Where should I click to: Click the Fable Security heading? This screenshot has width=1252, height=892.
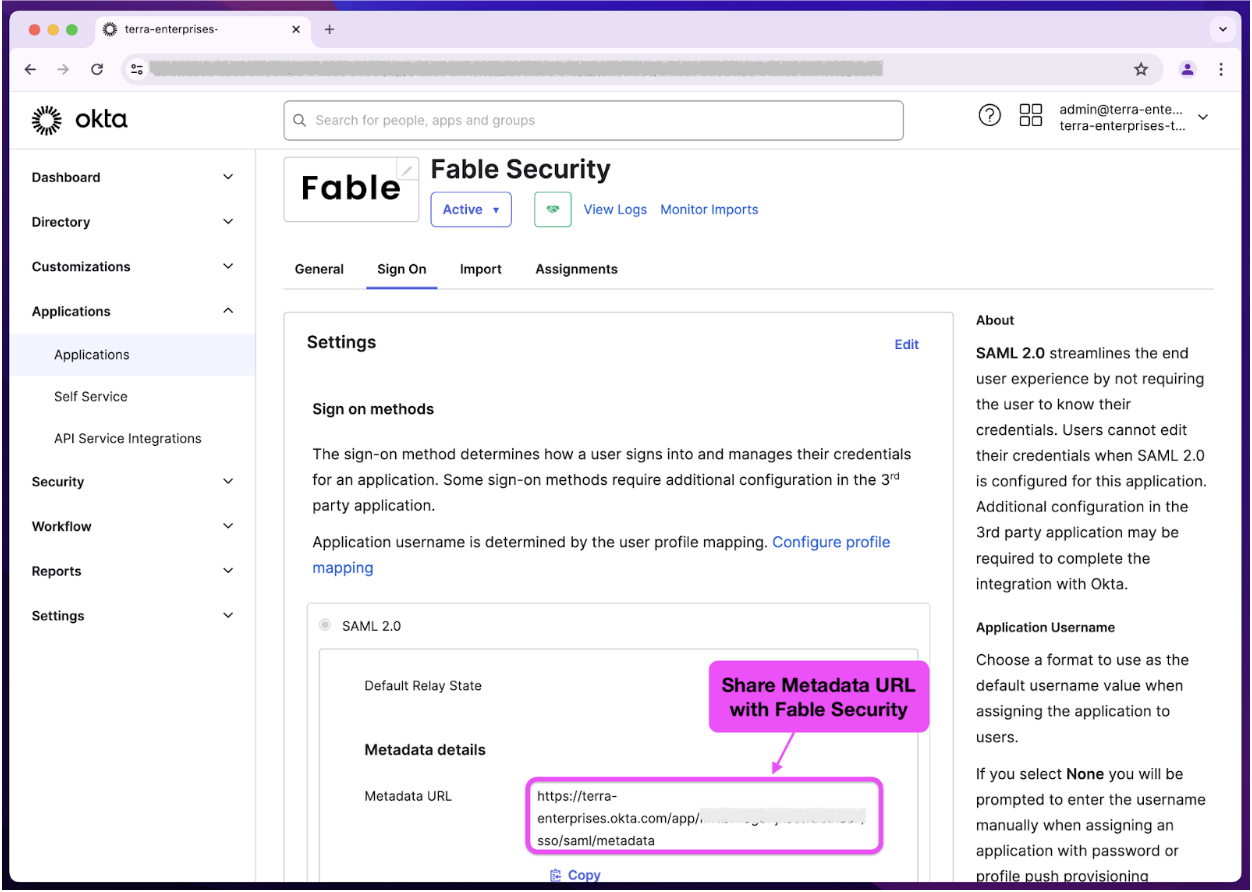click(x=520, y=169)
